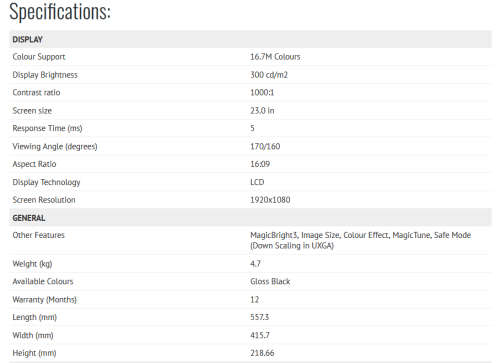Select the Gloss Black colour value
500x363 pixels.
(270, 282)
